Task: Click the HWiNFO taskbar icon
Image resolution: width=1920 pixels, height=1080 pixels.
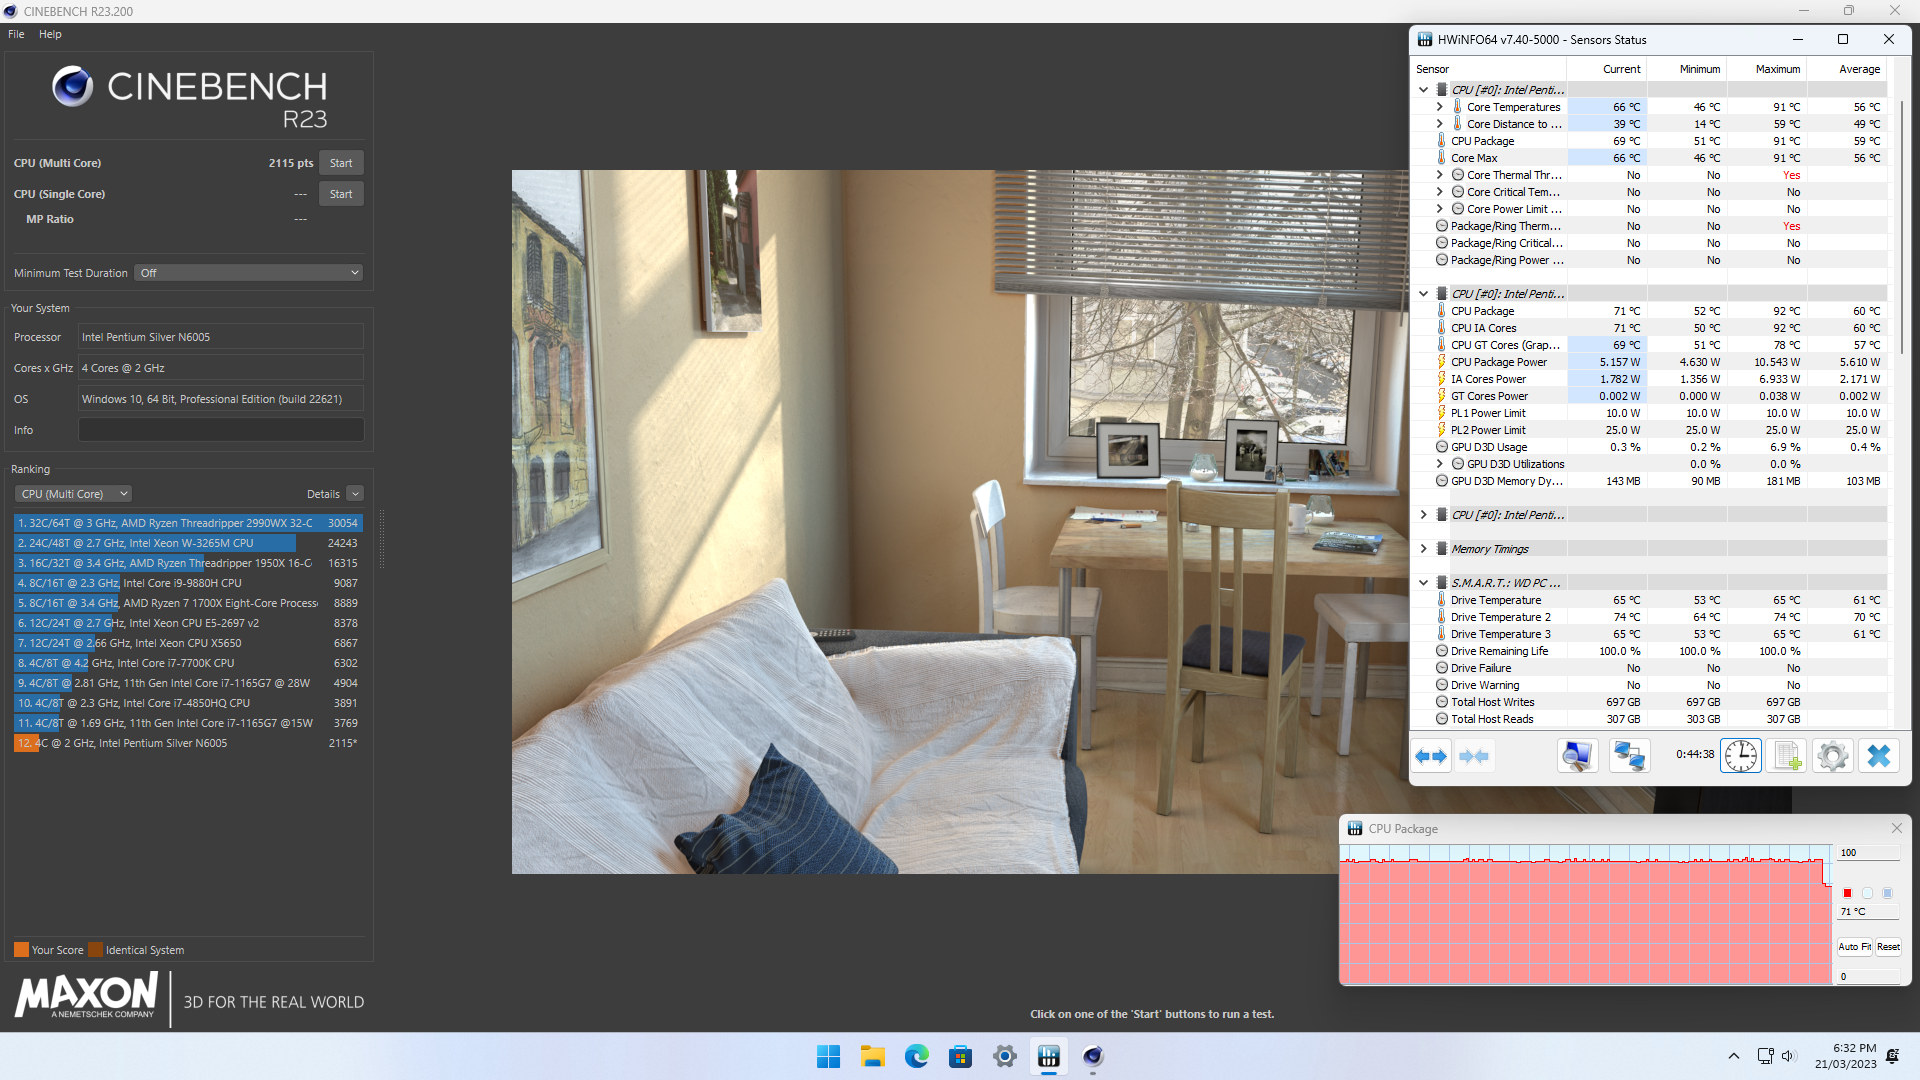Action: click(x=1048, y=1056)
